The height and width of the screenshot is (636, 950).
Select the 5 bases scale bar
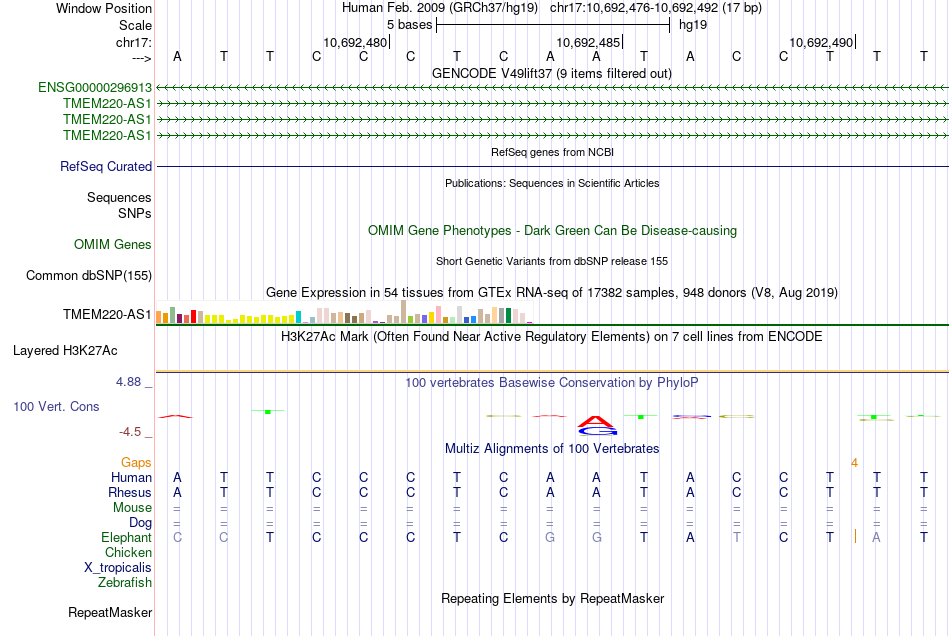coord(553,25)
